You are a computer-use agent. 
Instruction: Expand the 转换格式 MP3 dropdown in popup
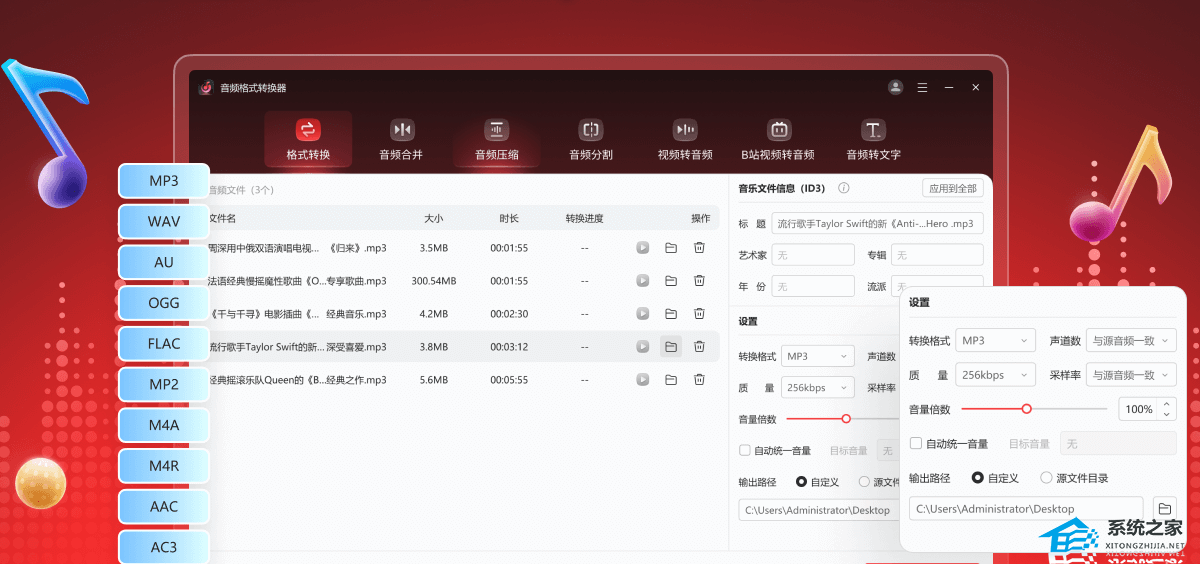tap(994, 341)
